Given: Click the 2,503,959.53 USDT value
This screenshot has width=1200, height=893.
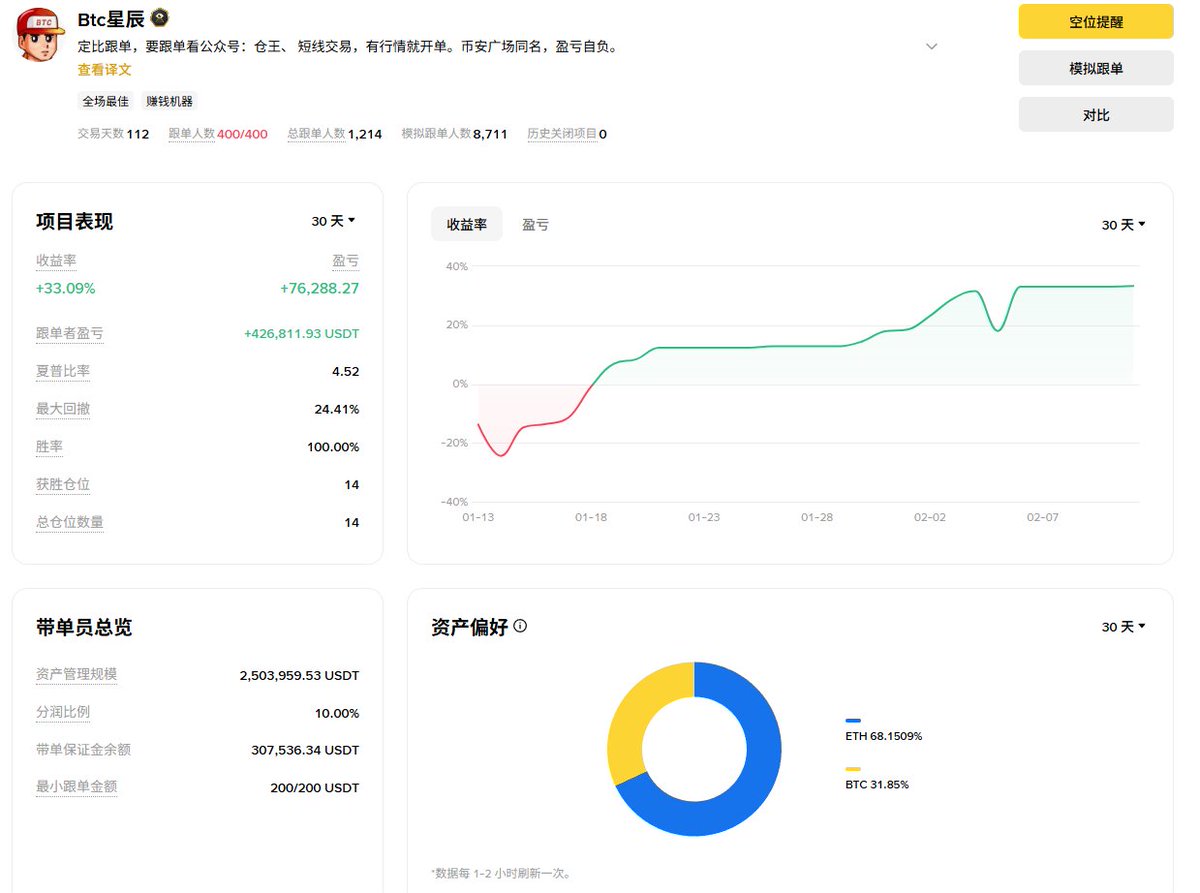Looking at the screenshot, I should pos(299,676).
